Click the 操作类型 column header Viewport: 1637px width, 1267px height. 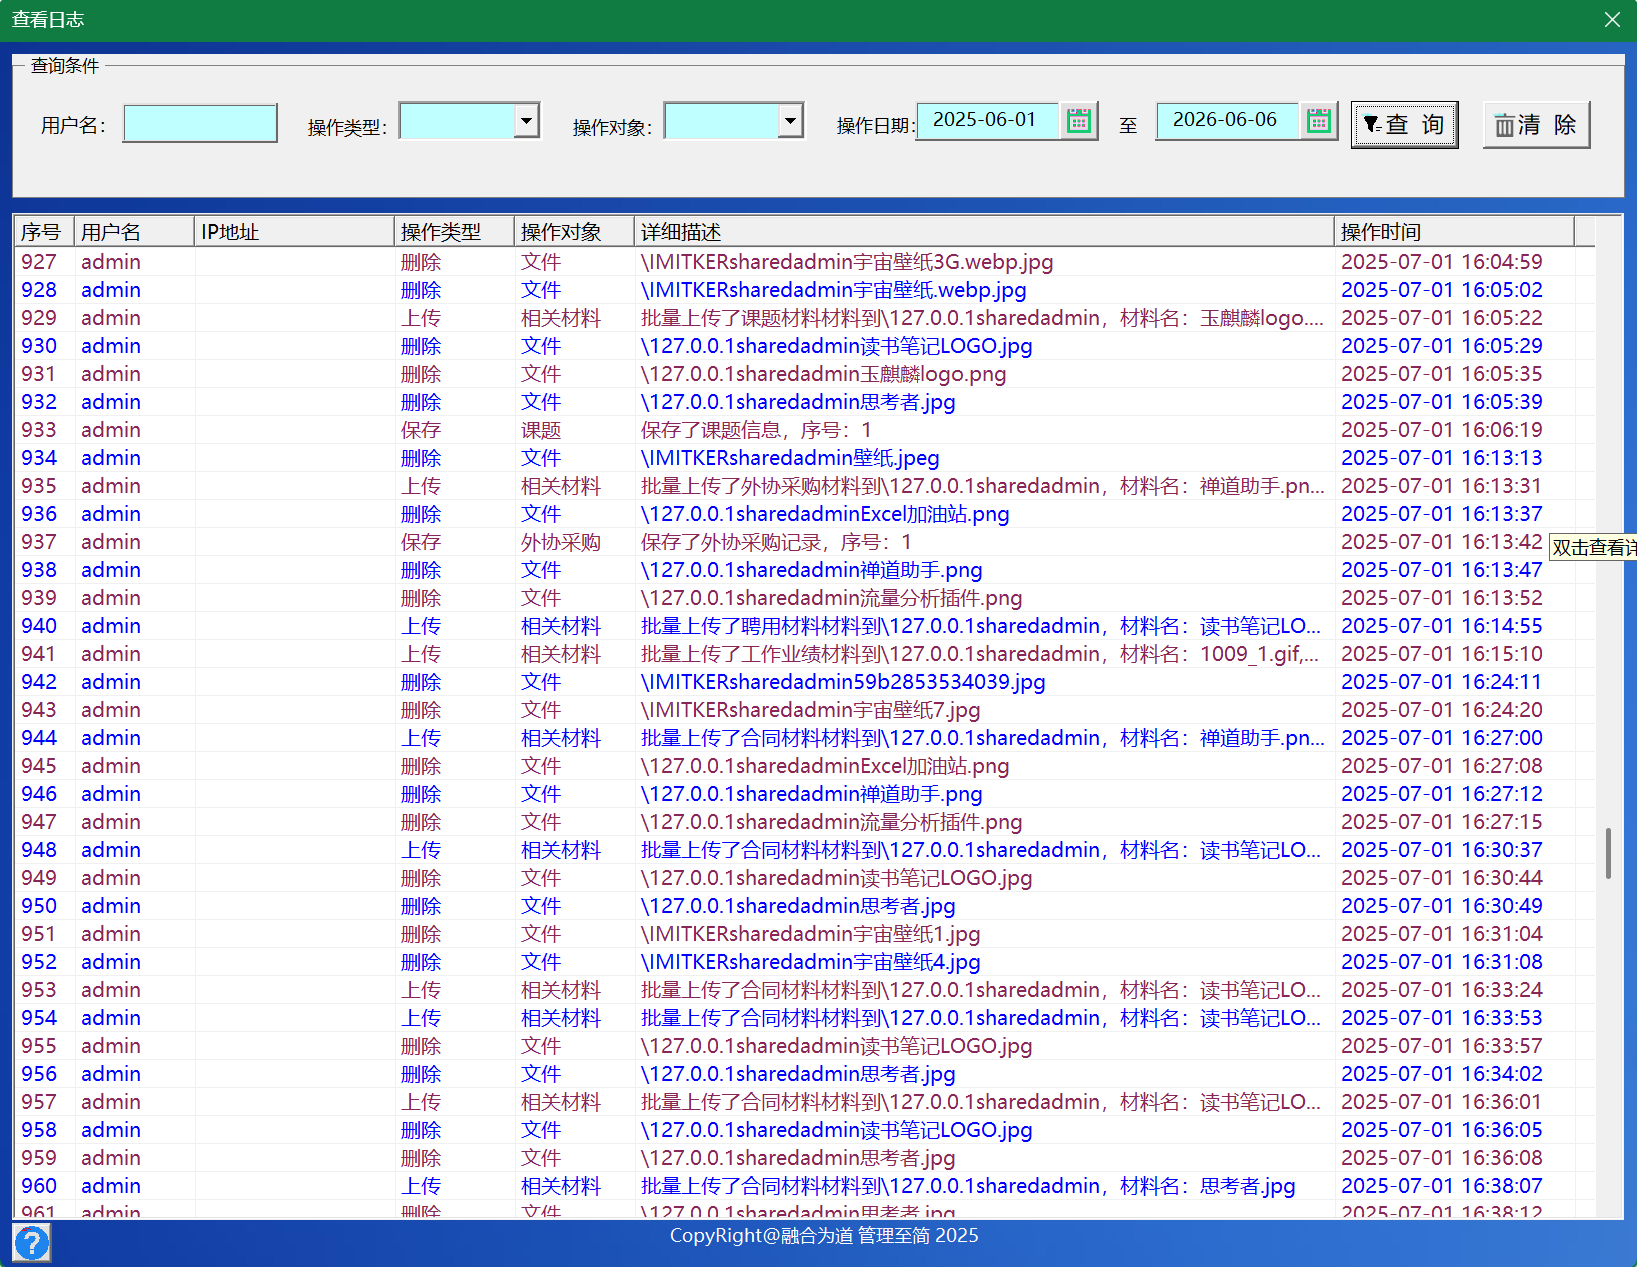pos(454,232)
